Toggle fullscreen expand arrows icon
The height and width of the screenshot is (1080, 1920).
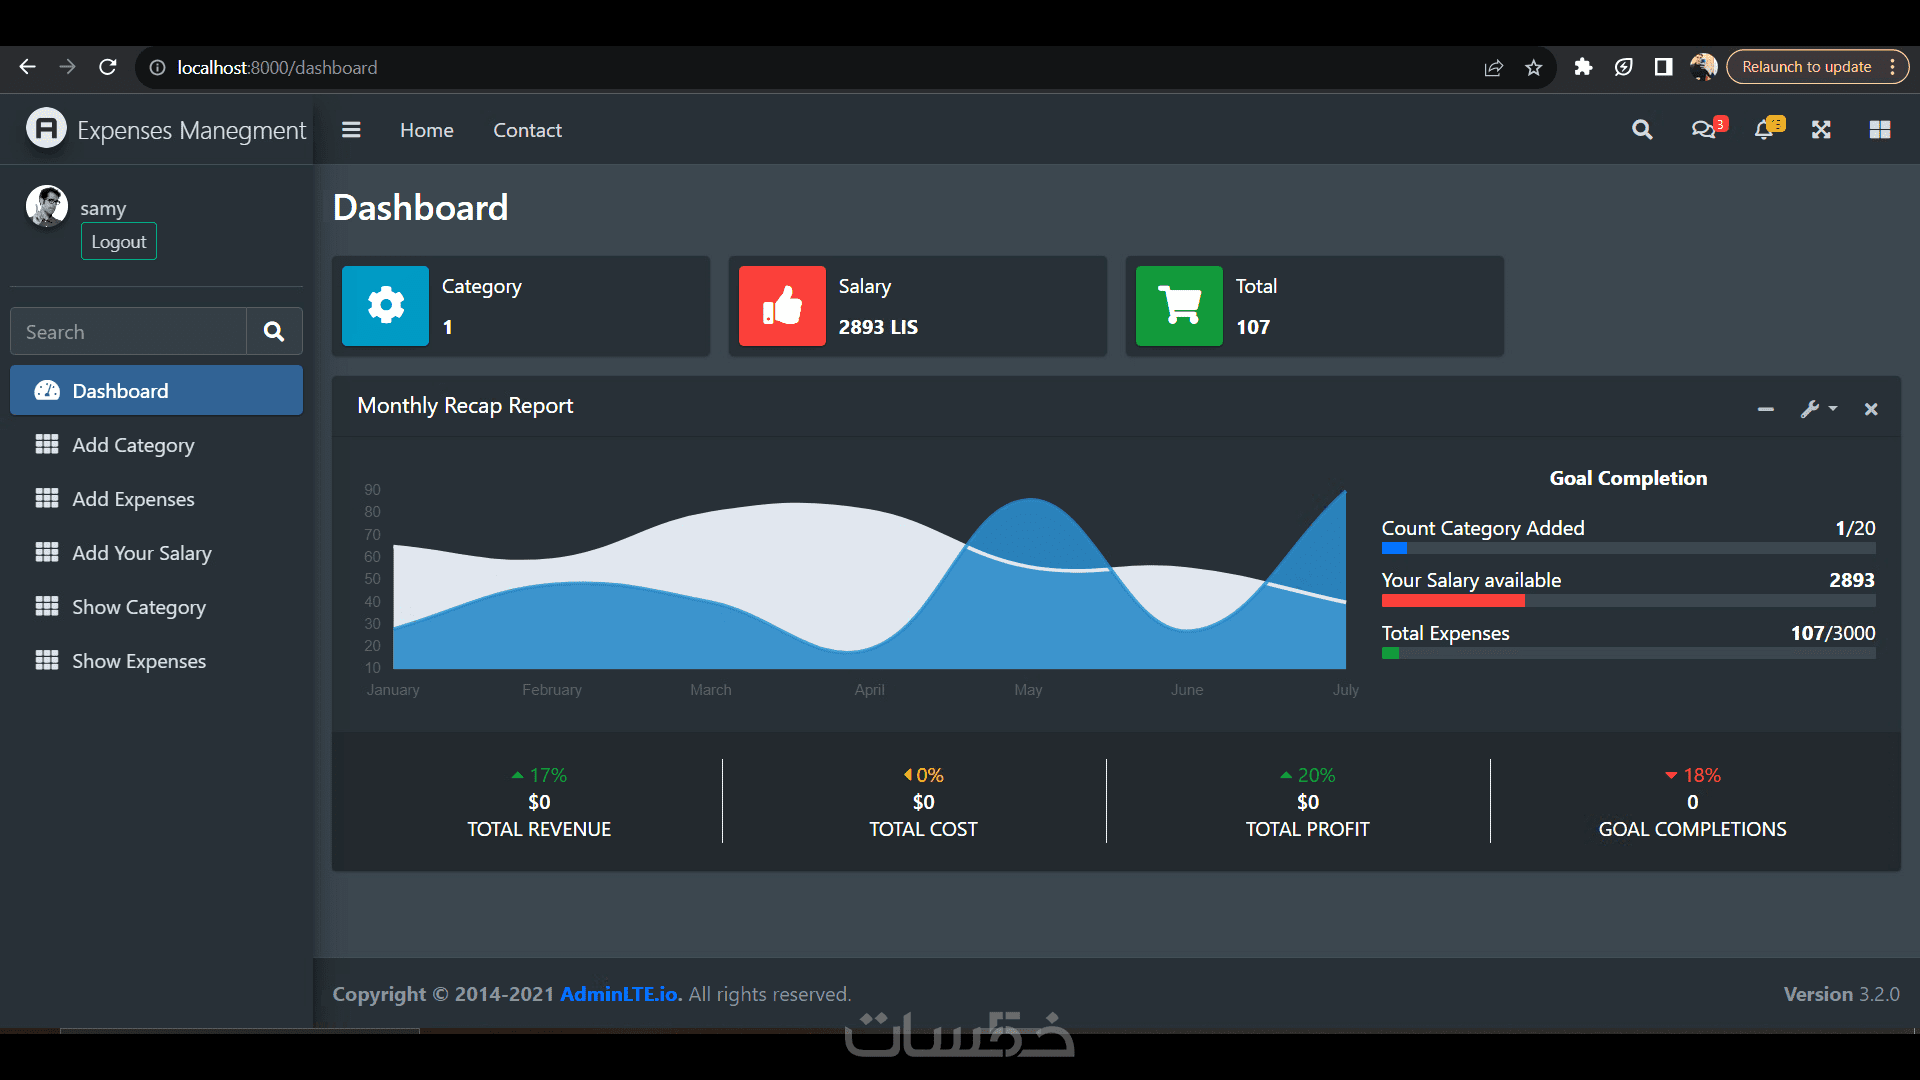click(x=1821, y=130)
